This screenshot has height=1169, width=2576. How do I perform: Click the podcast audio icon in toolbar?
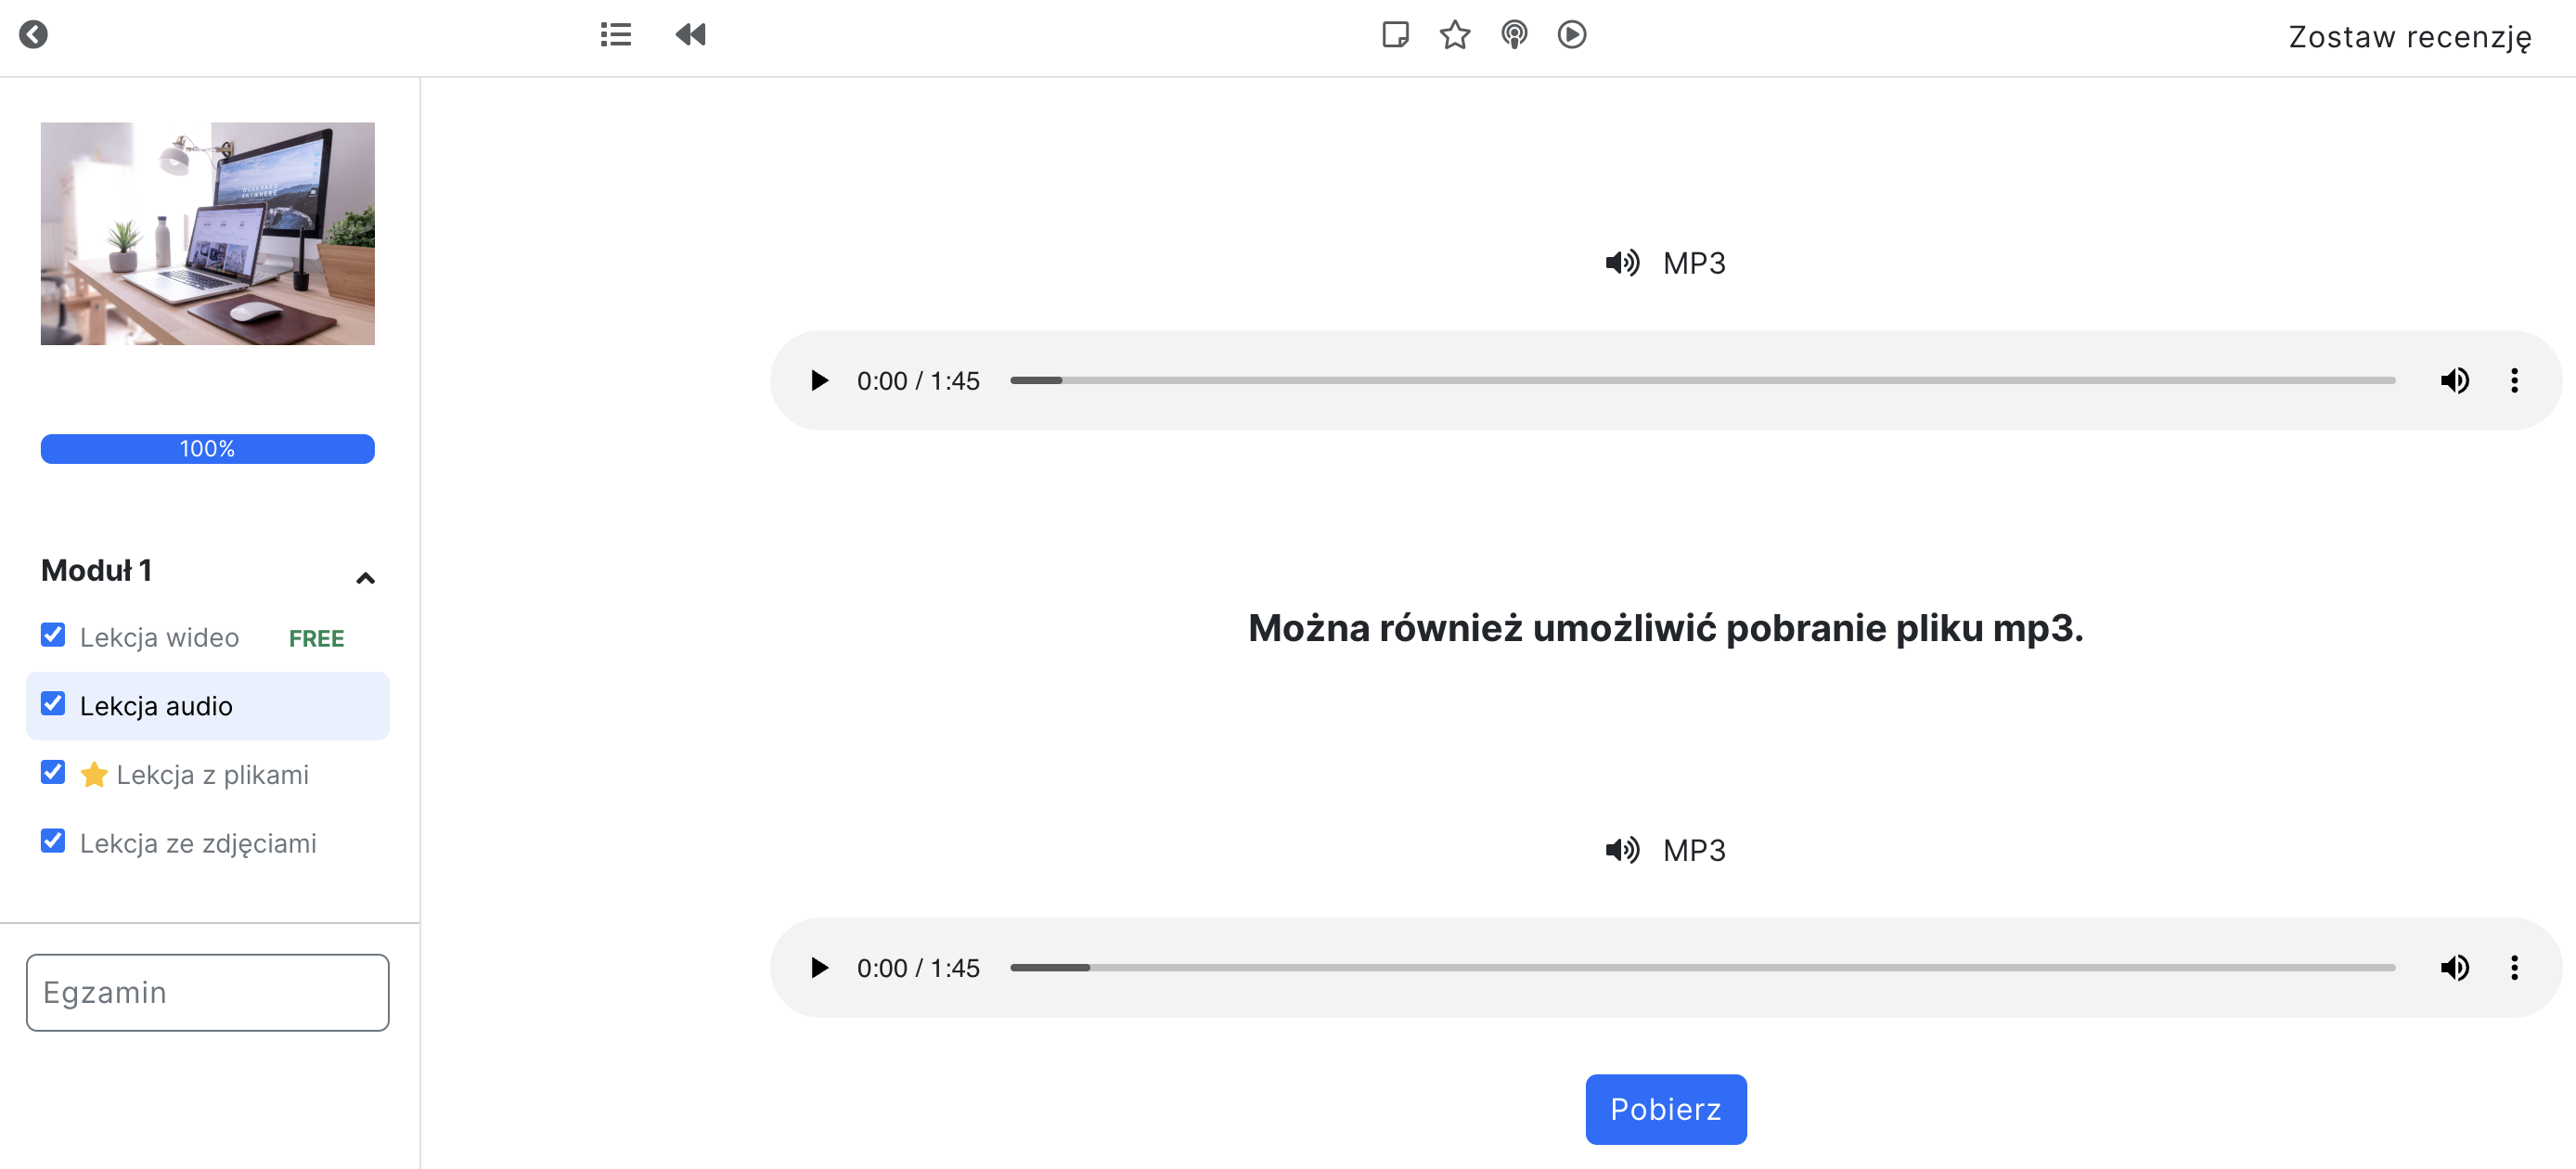tap(1514, 35)
